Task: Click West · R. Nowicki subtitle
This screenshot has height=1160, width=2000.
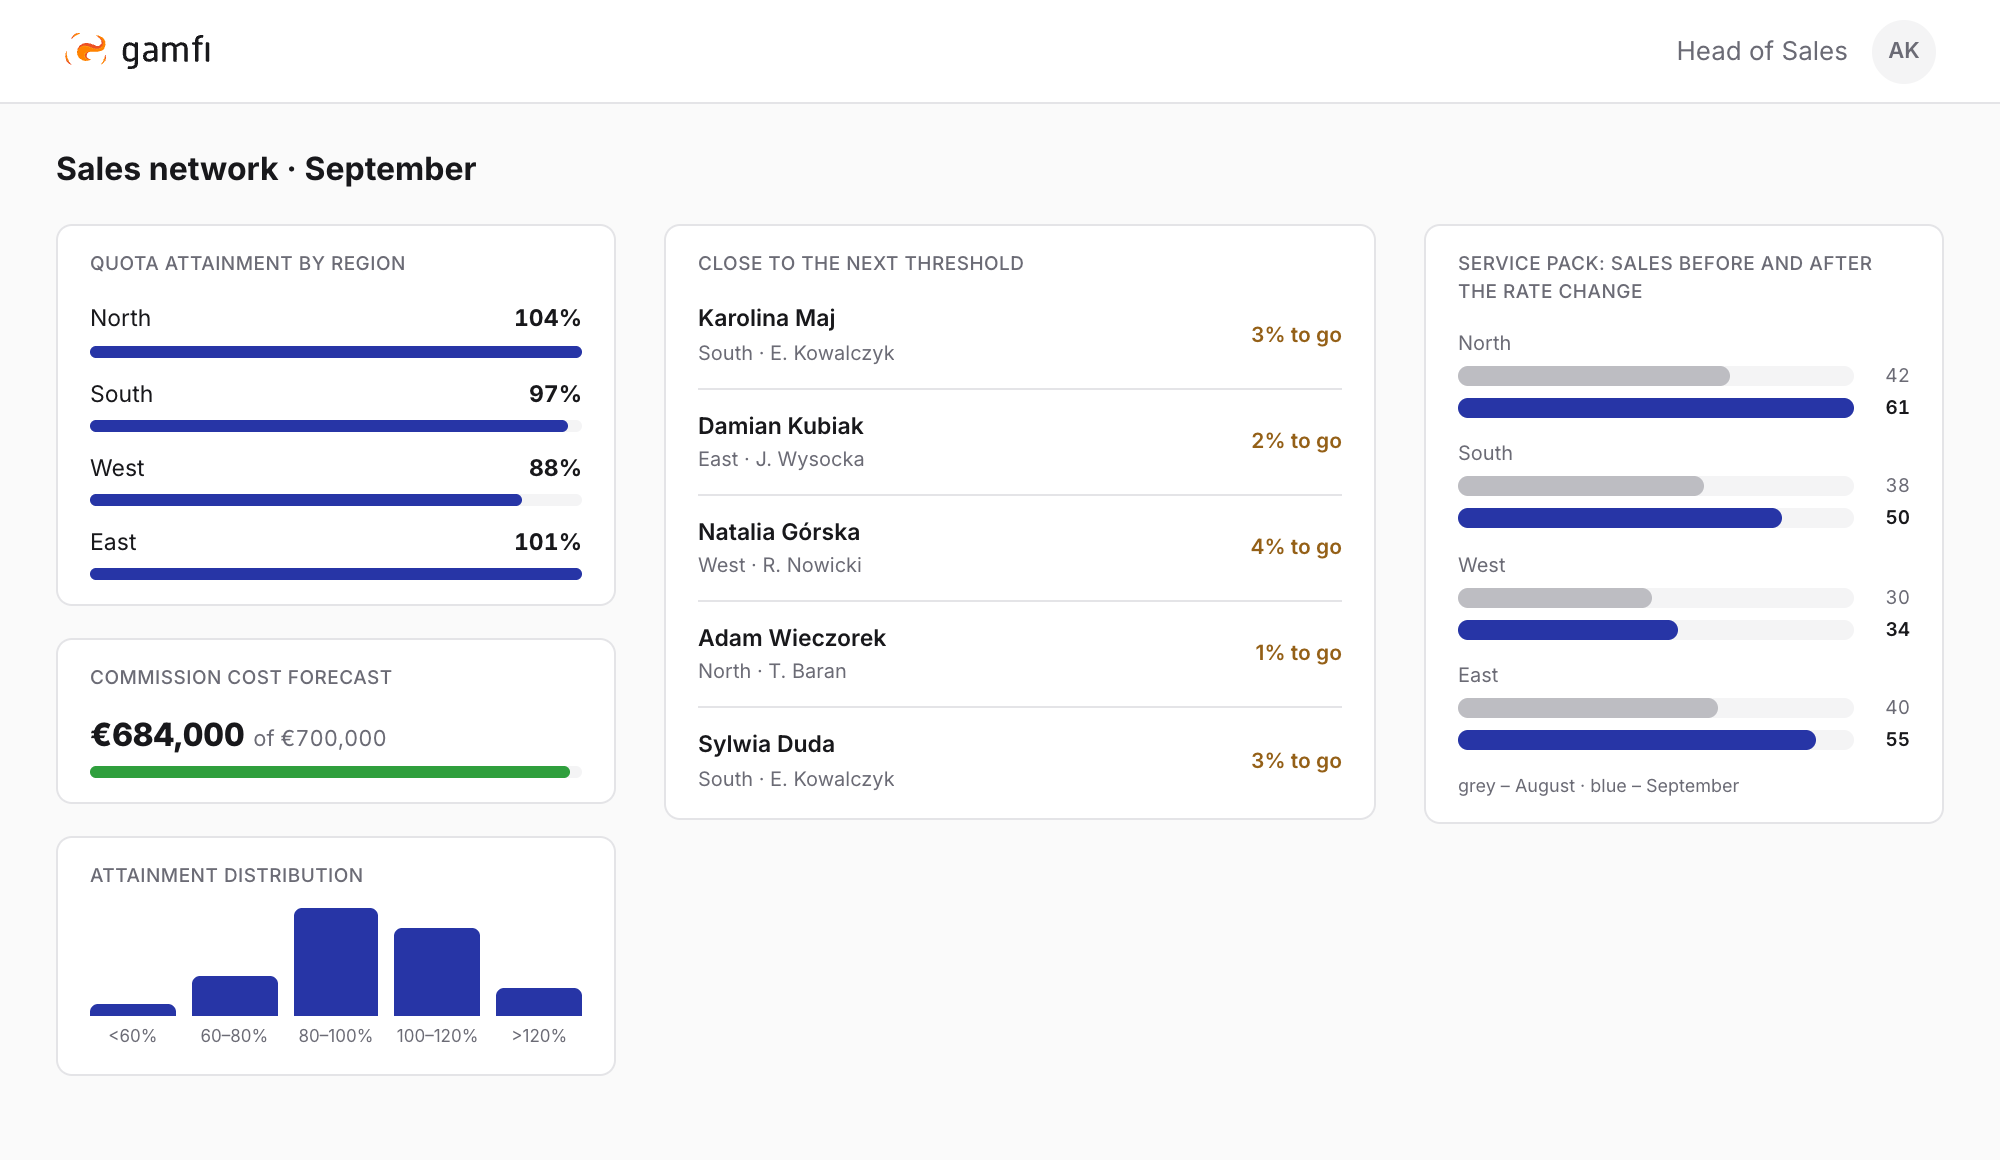Action: point(780,565)
